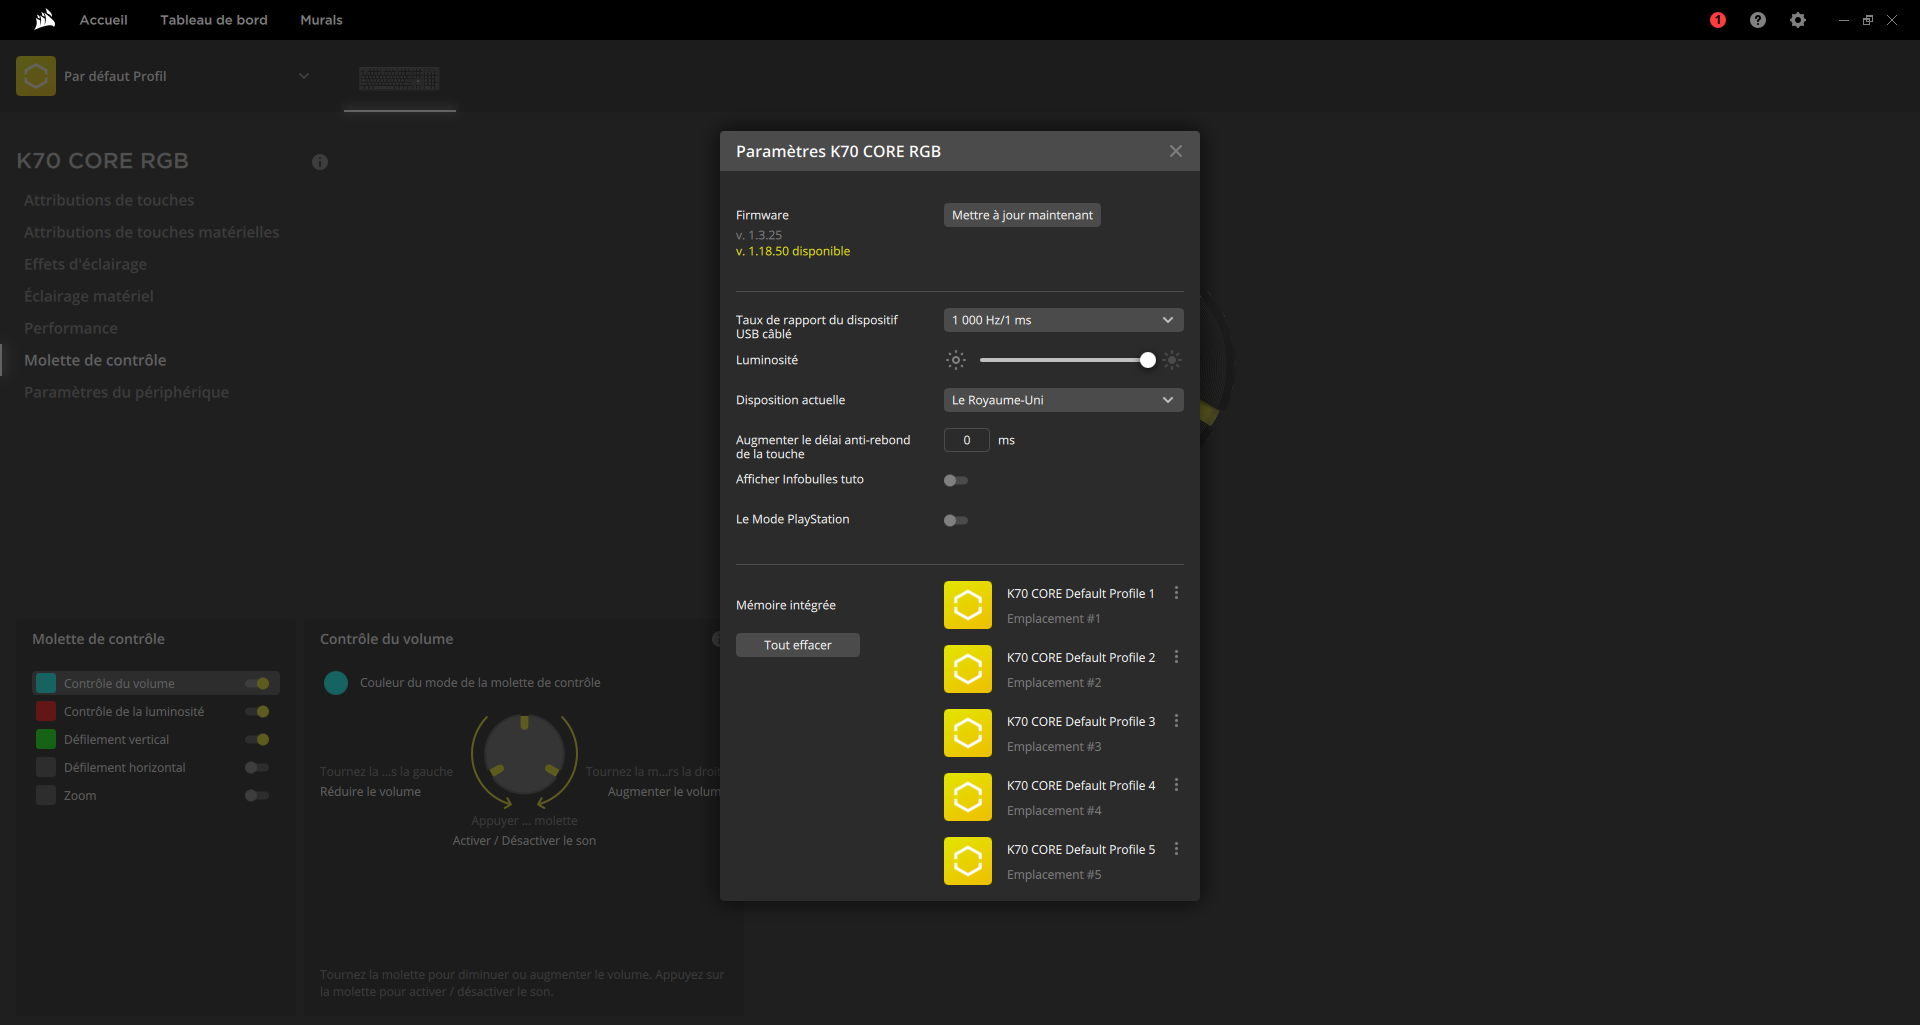Click the Luminosité slider handle
The width and height of the screenshot is (1920, 1025).
(x=1148, y=360)
